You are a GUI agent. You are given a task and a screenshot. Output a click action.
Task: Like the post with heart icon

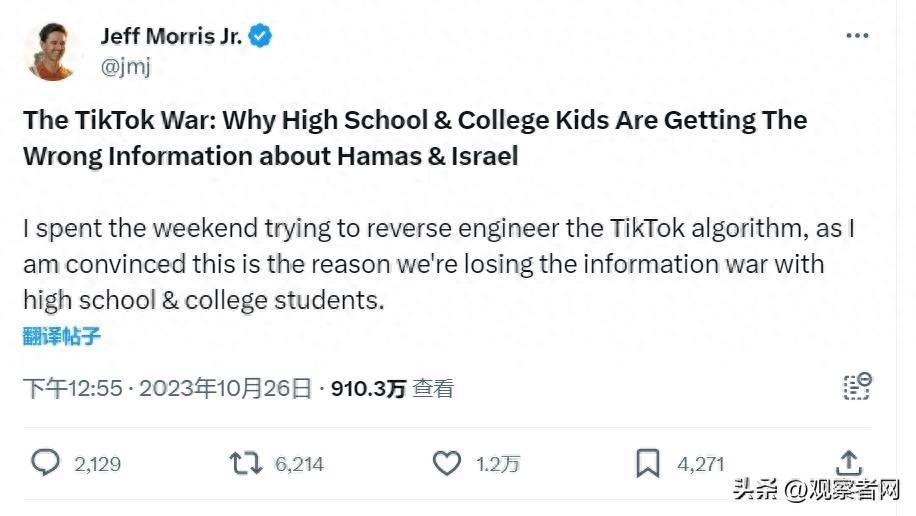pos(445,463)
